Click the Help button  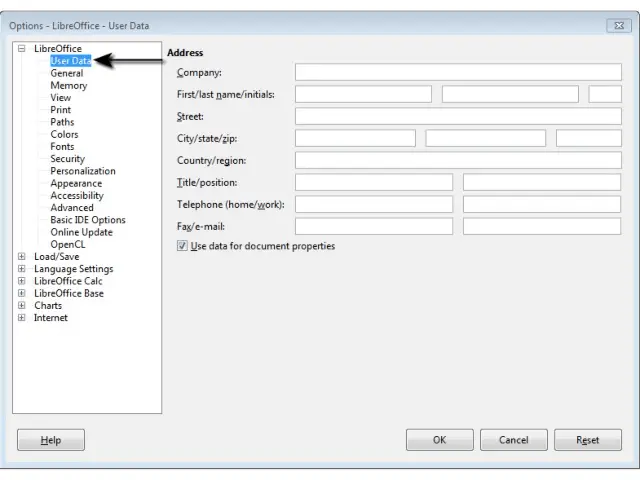(51, 440)
